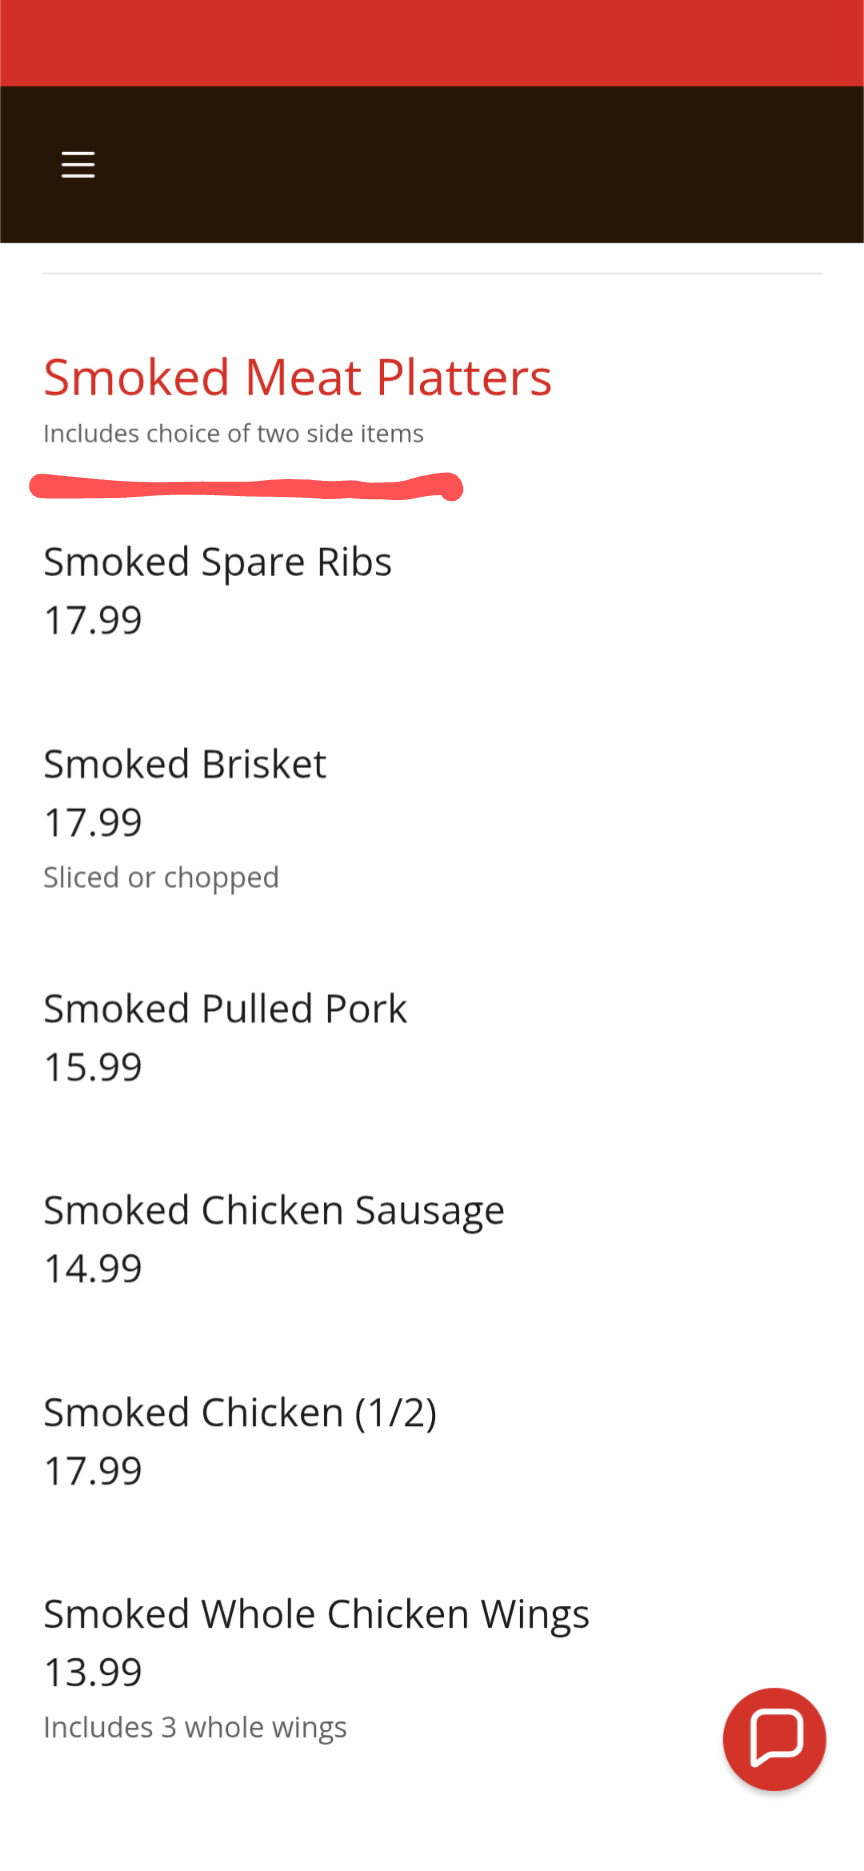Choose the Smoked Chicken Sausage item

(274, 1210)
